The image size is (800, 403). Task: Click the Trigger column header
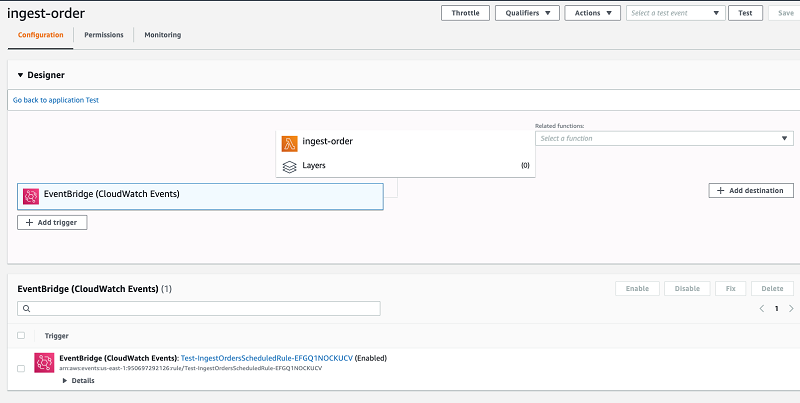point(57,336)
